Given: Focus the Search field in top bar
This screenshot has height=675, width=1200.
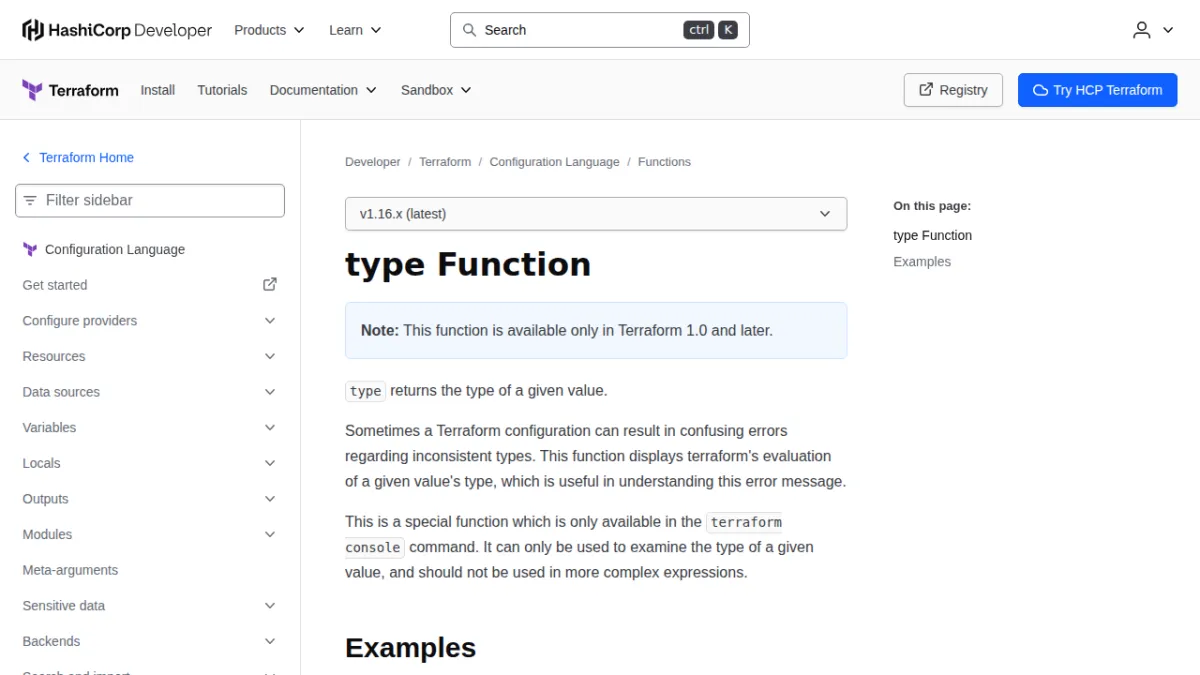Looking at the screenshot, I should tap(600, 30).
